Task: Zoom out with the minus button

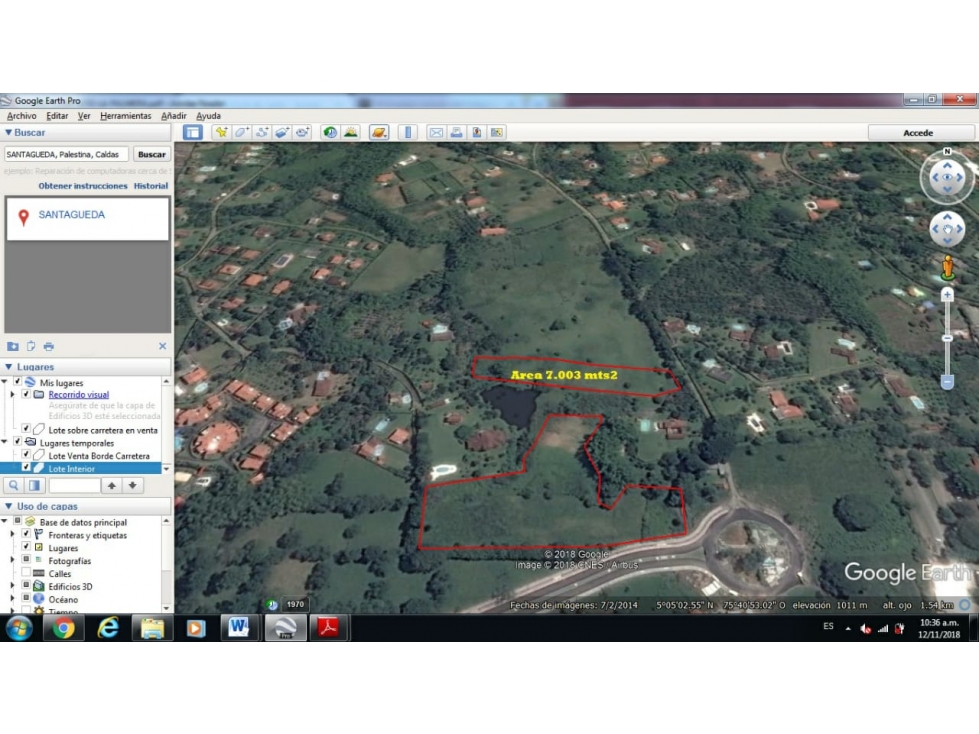Action: point(947,381)
